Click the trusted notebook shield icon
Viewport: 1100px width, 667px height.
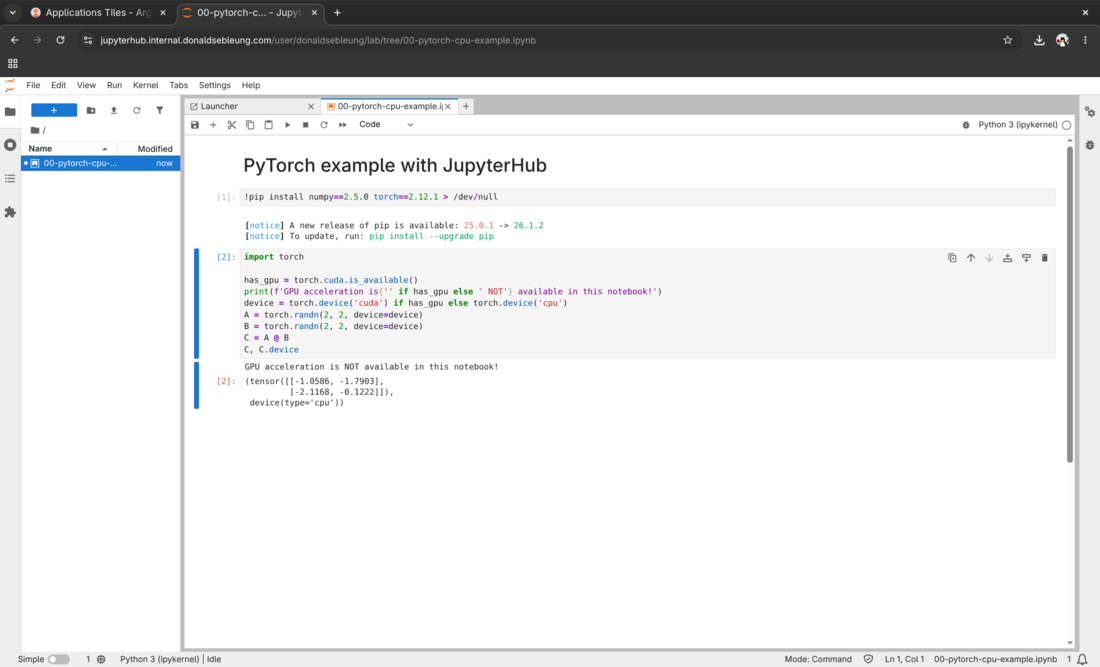pyautogui.click(x=868, y=659)
